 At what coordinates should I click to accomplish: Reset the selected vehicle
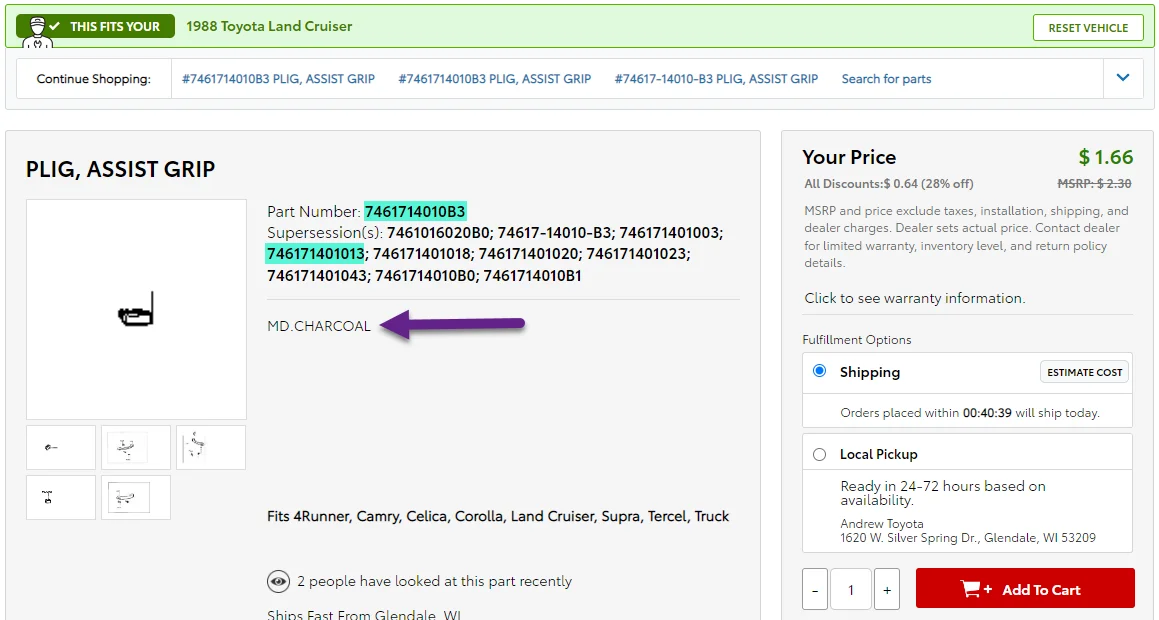pyautogui.click(x=1088, y=28)
